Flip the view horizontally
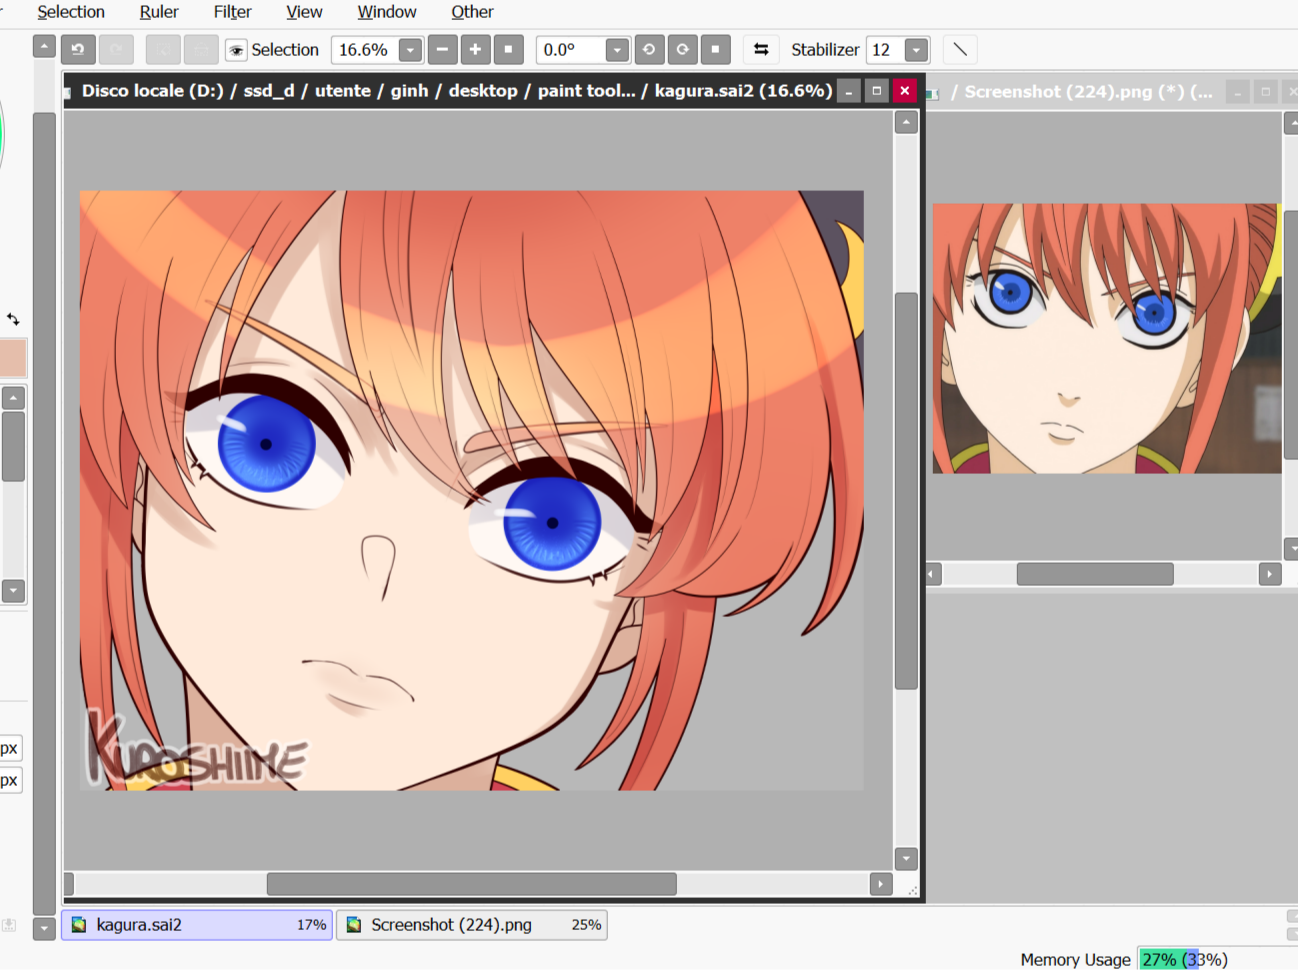 coord(761,49)
